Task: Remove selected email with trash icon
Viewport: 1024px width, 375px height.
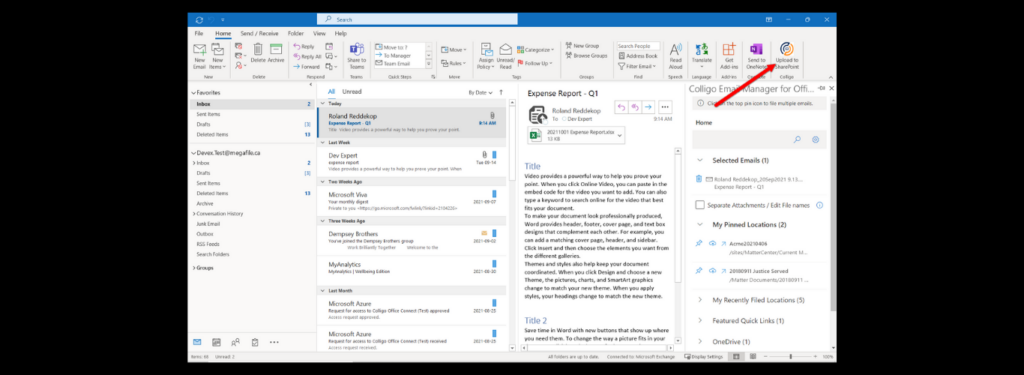Action: 699,178
